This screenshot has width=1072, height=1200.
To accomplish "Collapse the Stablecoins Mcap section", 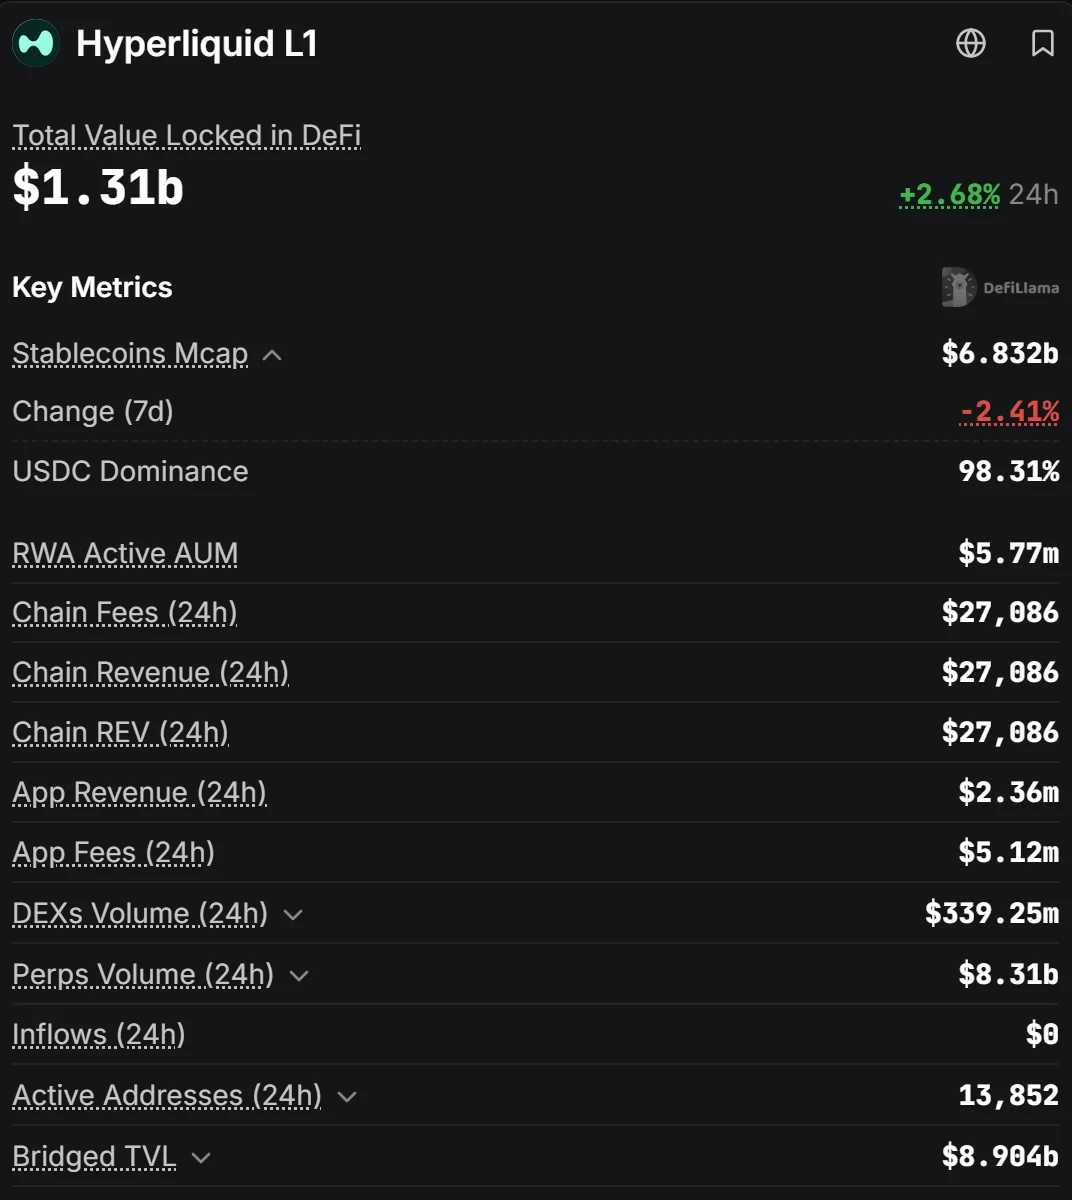I will [272, 355].
